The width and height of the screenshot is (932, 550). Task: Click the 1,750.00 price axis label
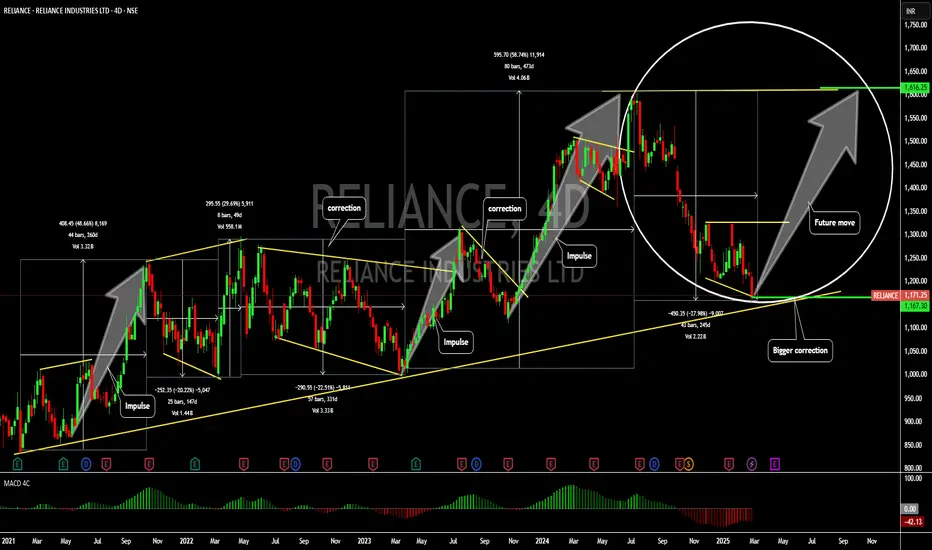(x=916, y=25)
